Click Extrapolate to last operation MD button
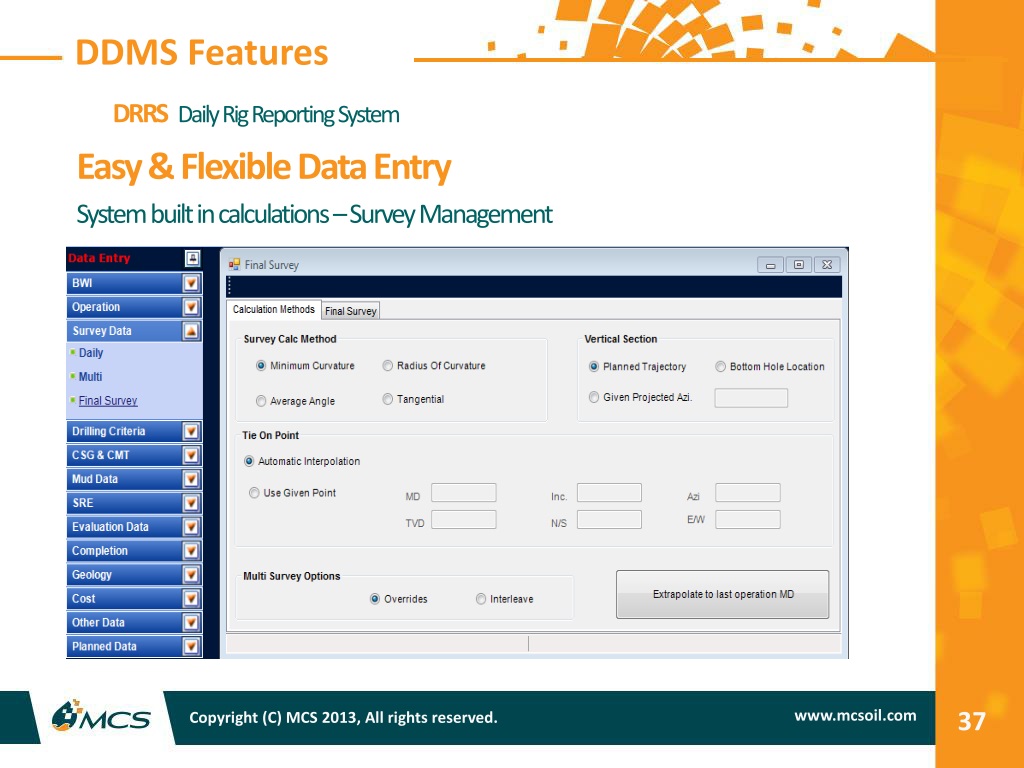This screenshot has height=768, width=1024. (722, 594)
